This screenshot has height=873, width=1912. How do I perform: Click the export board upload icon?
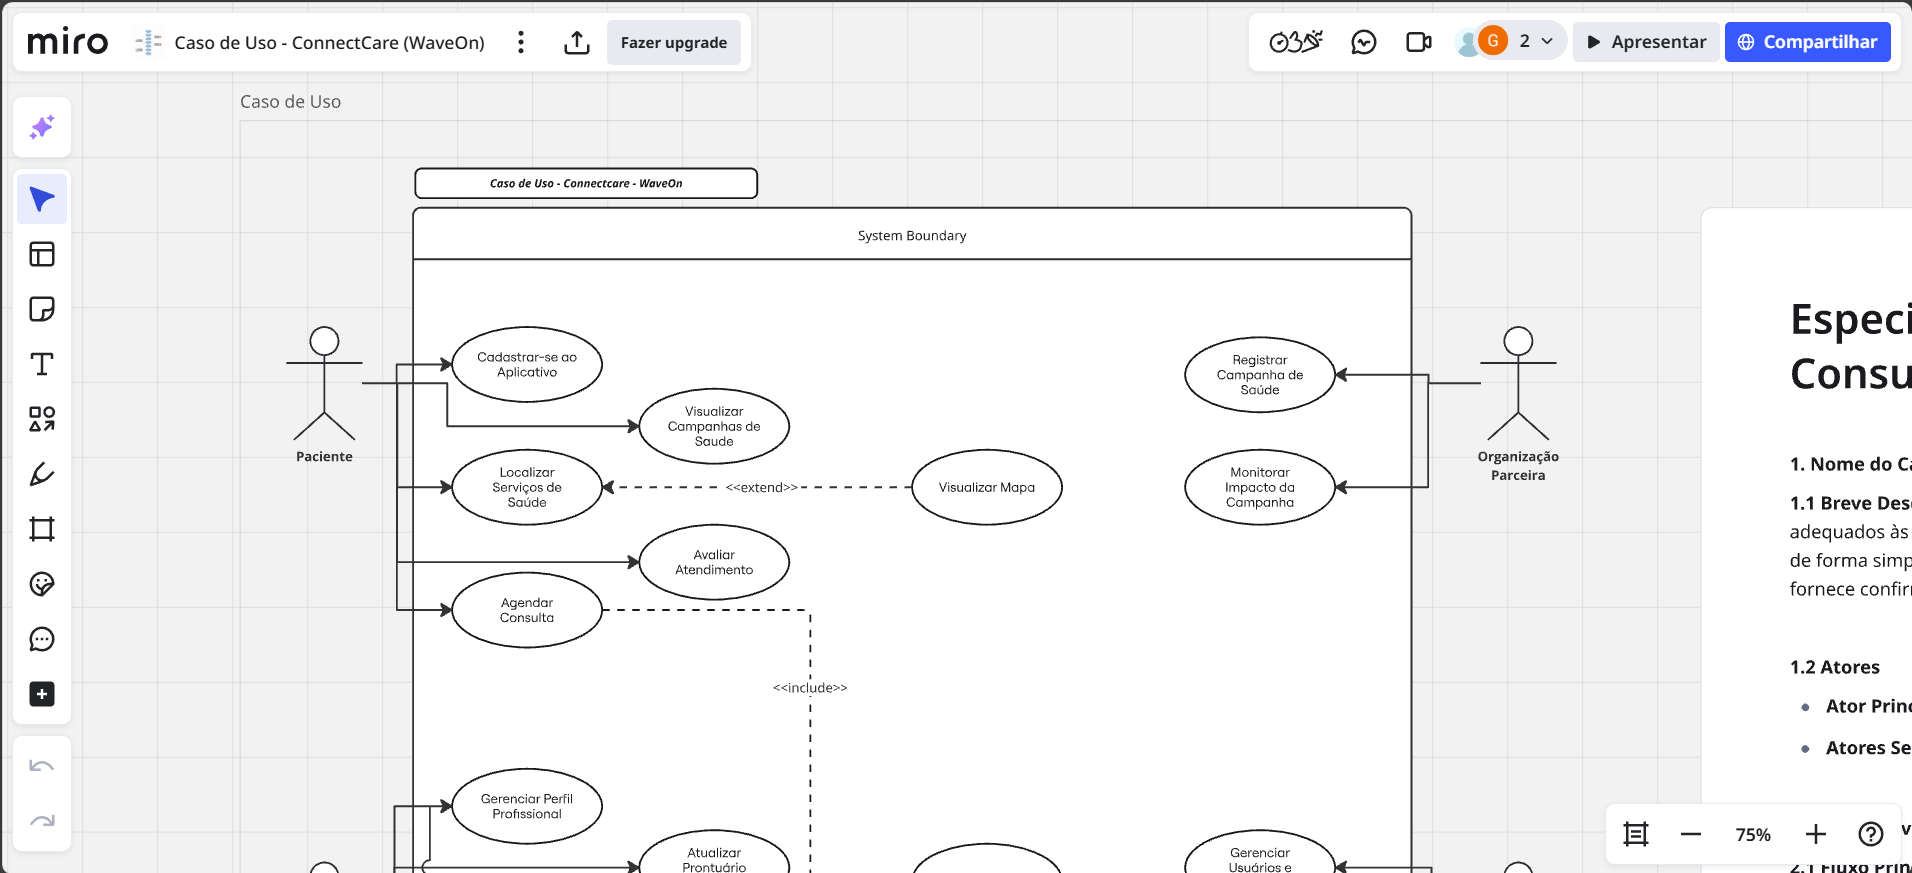pyautogui.click(x=577, y=42)
